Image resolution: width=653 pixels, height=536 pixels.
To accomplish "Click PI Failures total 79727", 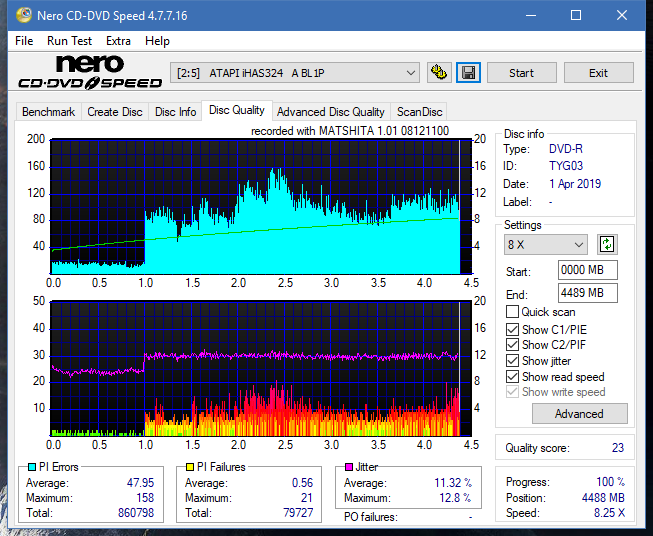I will point(298,513).
